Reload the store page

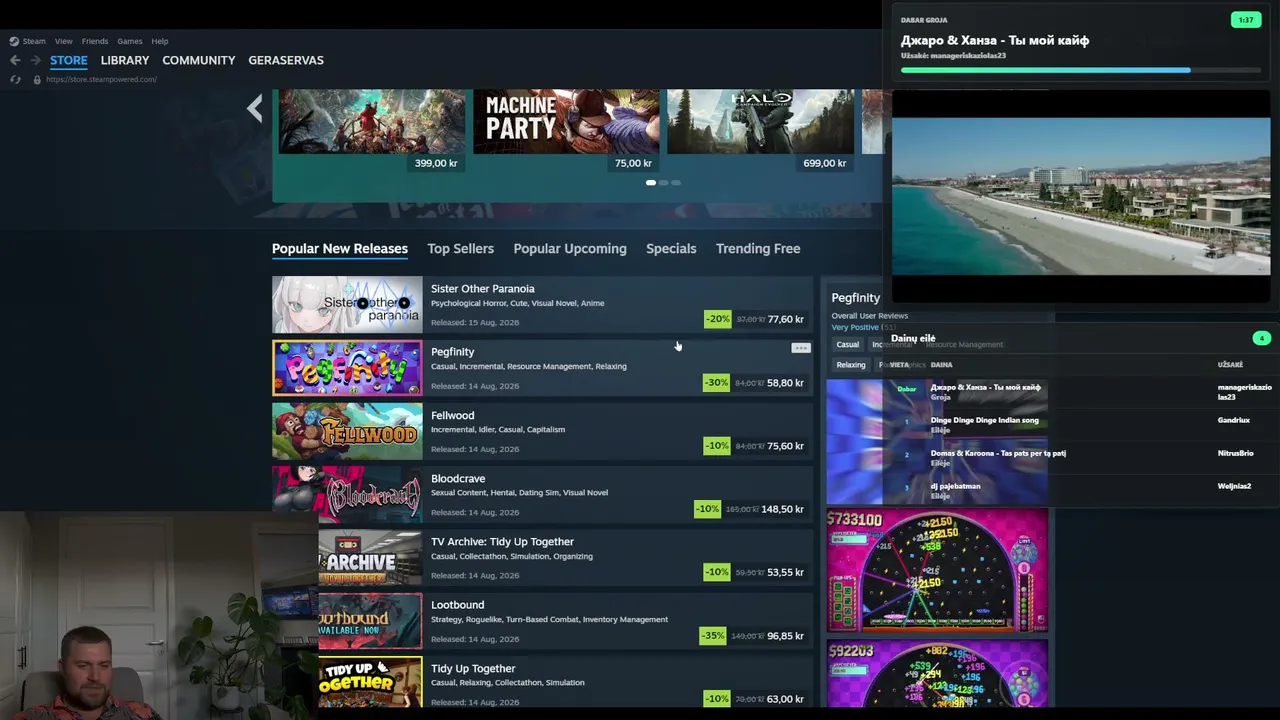coord(15,79)
